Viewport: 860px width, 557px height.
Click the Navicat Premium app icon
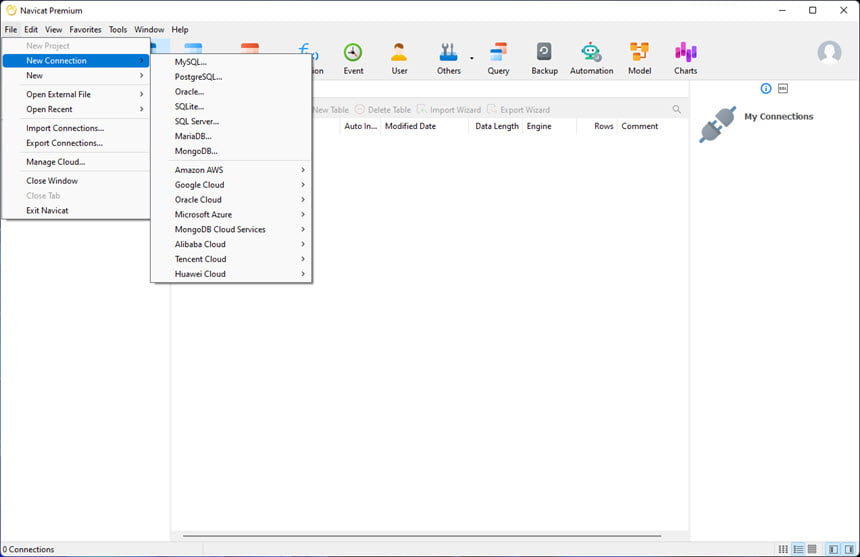coord(11,10)
